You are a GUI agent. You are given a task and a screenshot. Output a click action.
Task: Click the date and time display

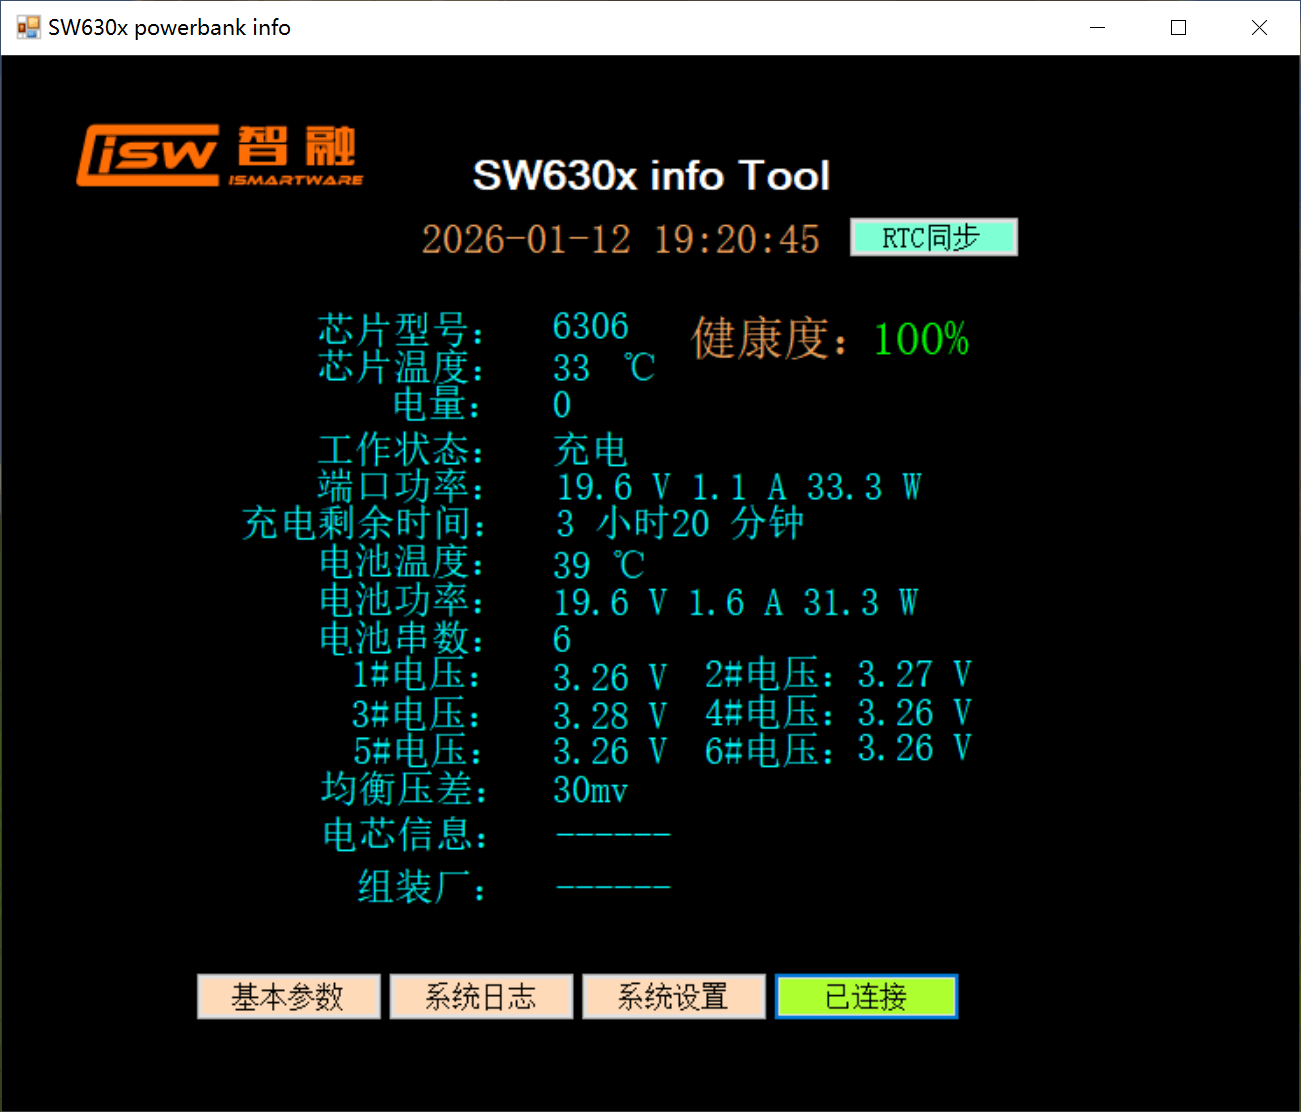[x=620, y=239]
